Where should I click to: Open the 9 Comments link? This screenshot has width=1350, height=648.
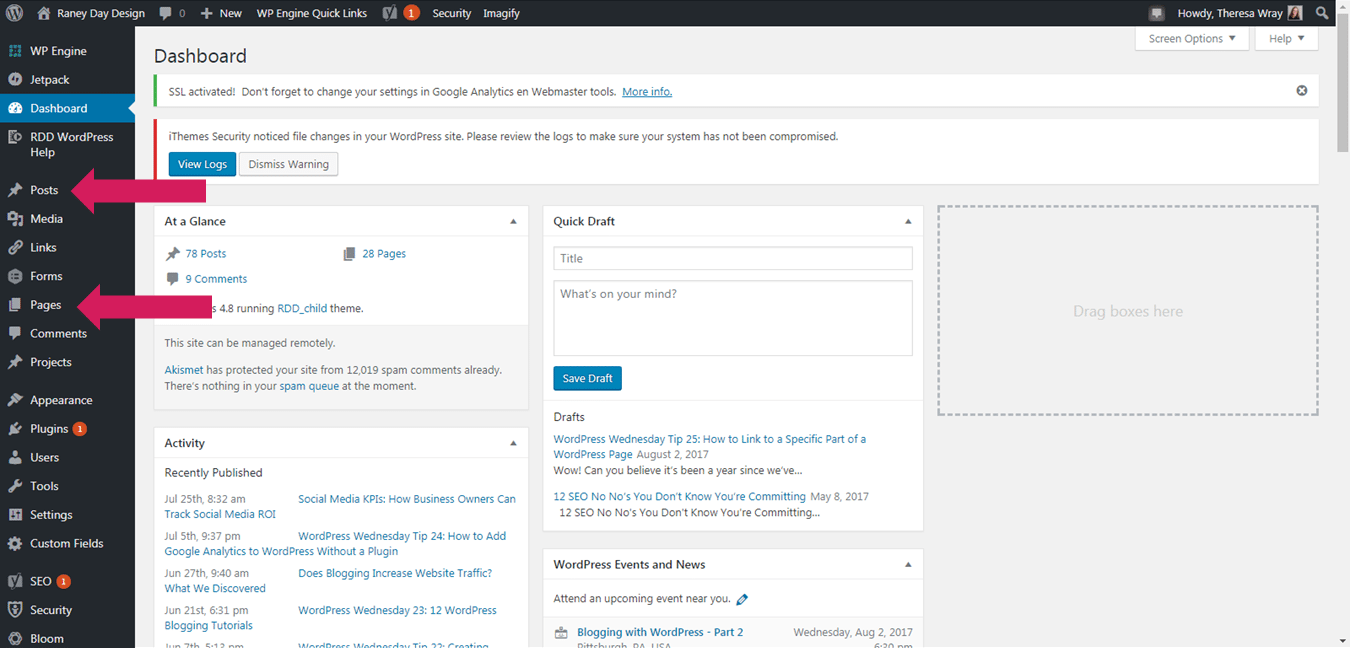[216, 279]
